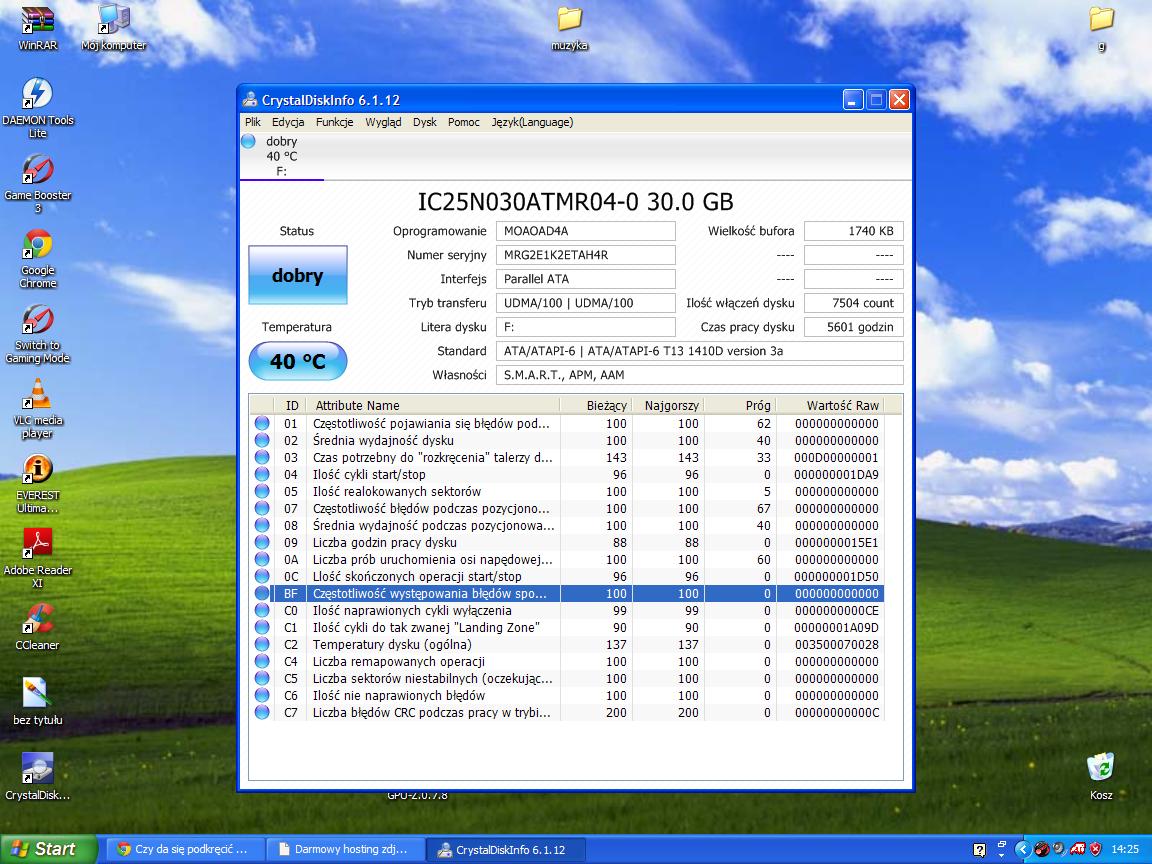Expand hidden tray icons with the arrow

pos(1022,849)
